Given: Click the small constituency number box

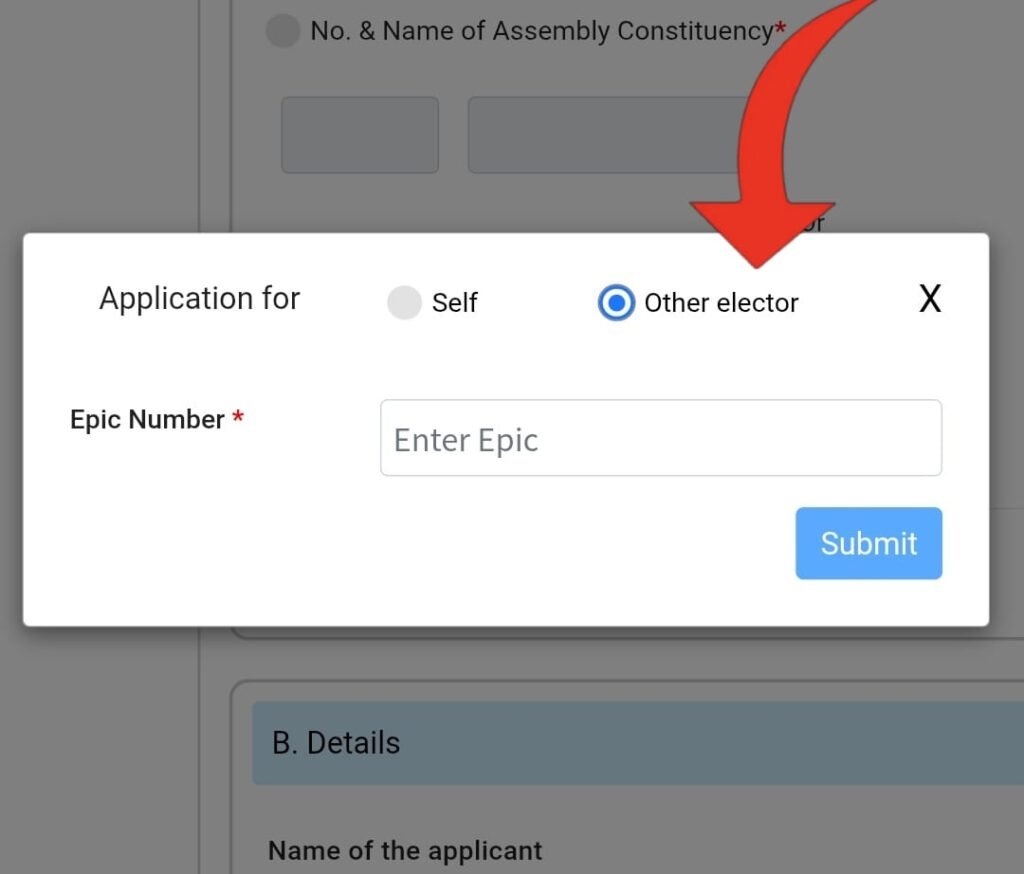Looking at the screenshot, I should coord(360,135).
